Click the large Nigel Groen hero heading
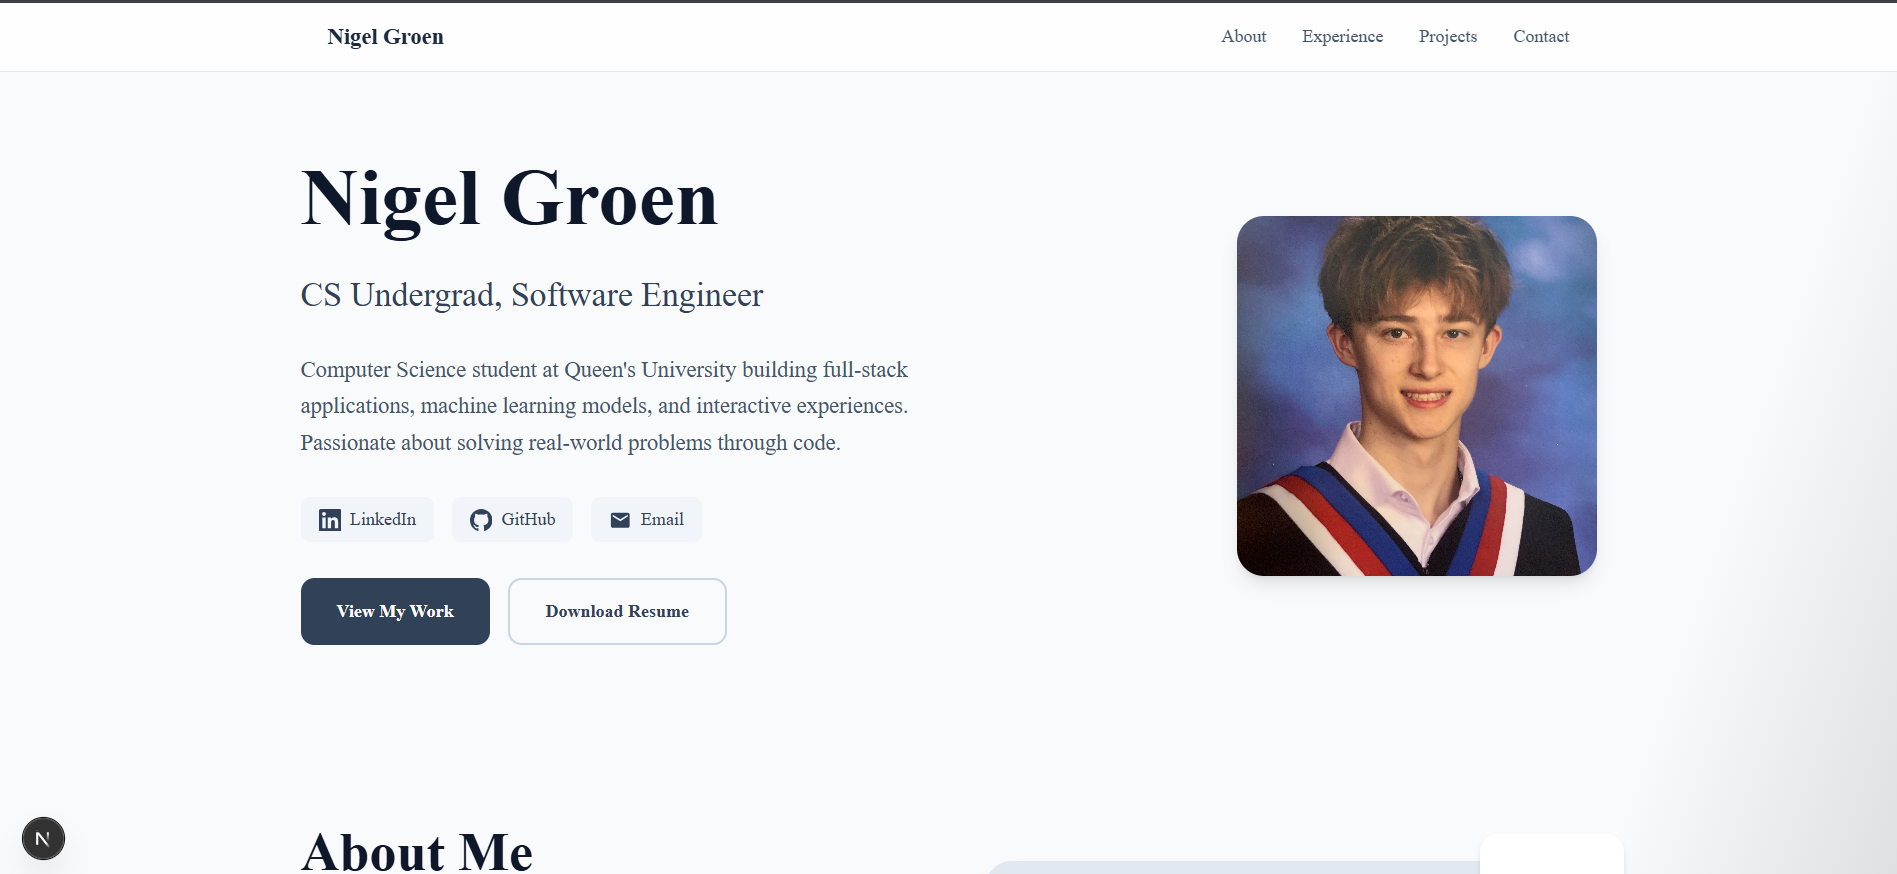This screenshot has height=874, width=1897. point(509,199)
